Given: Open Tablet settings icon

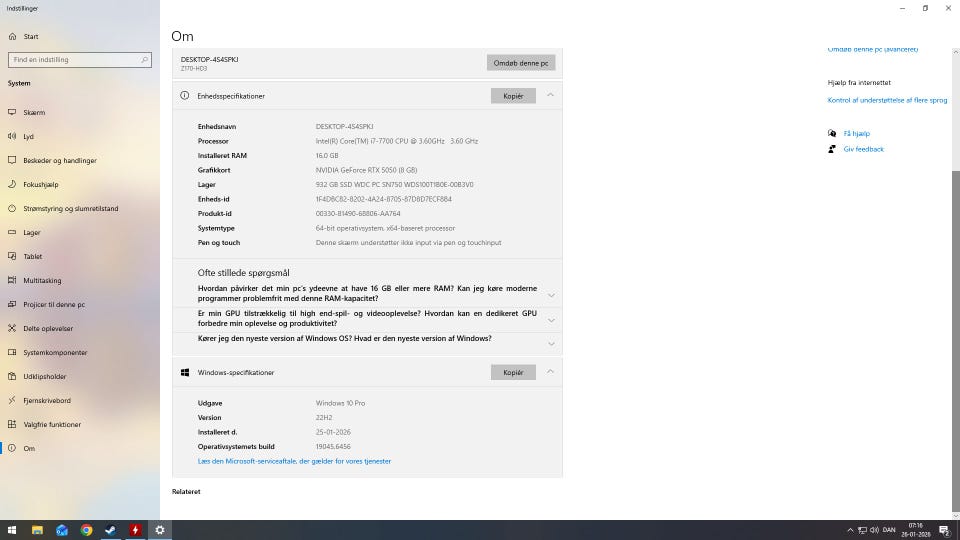Looking at the screenshot, I should tap(12, 257).
